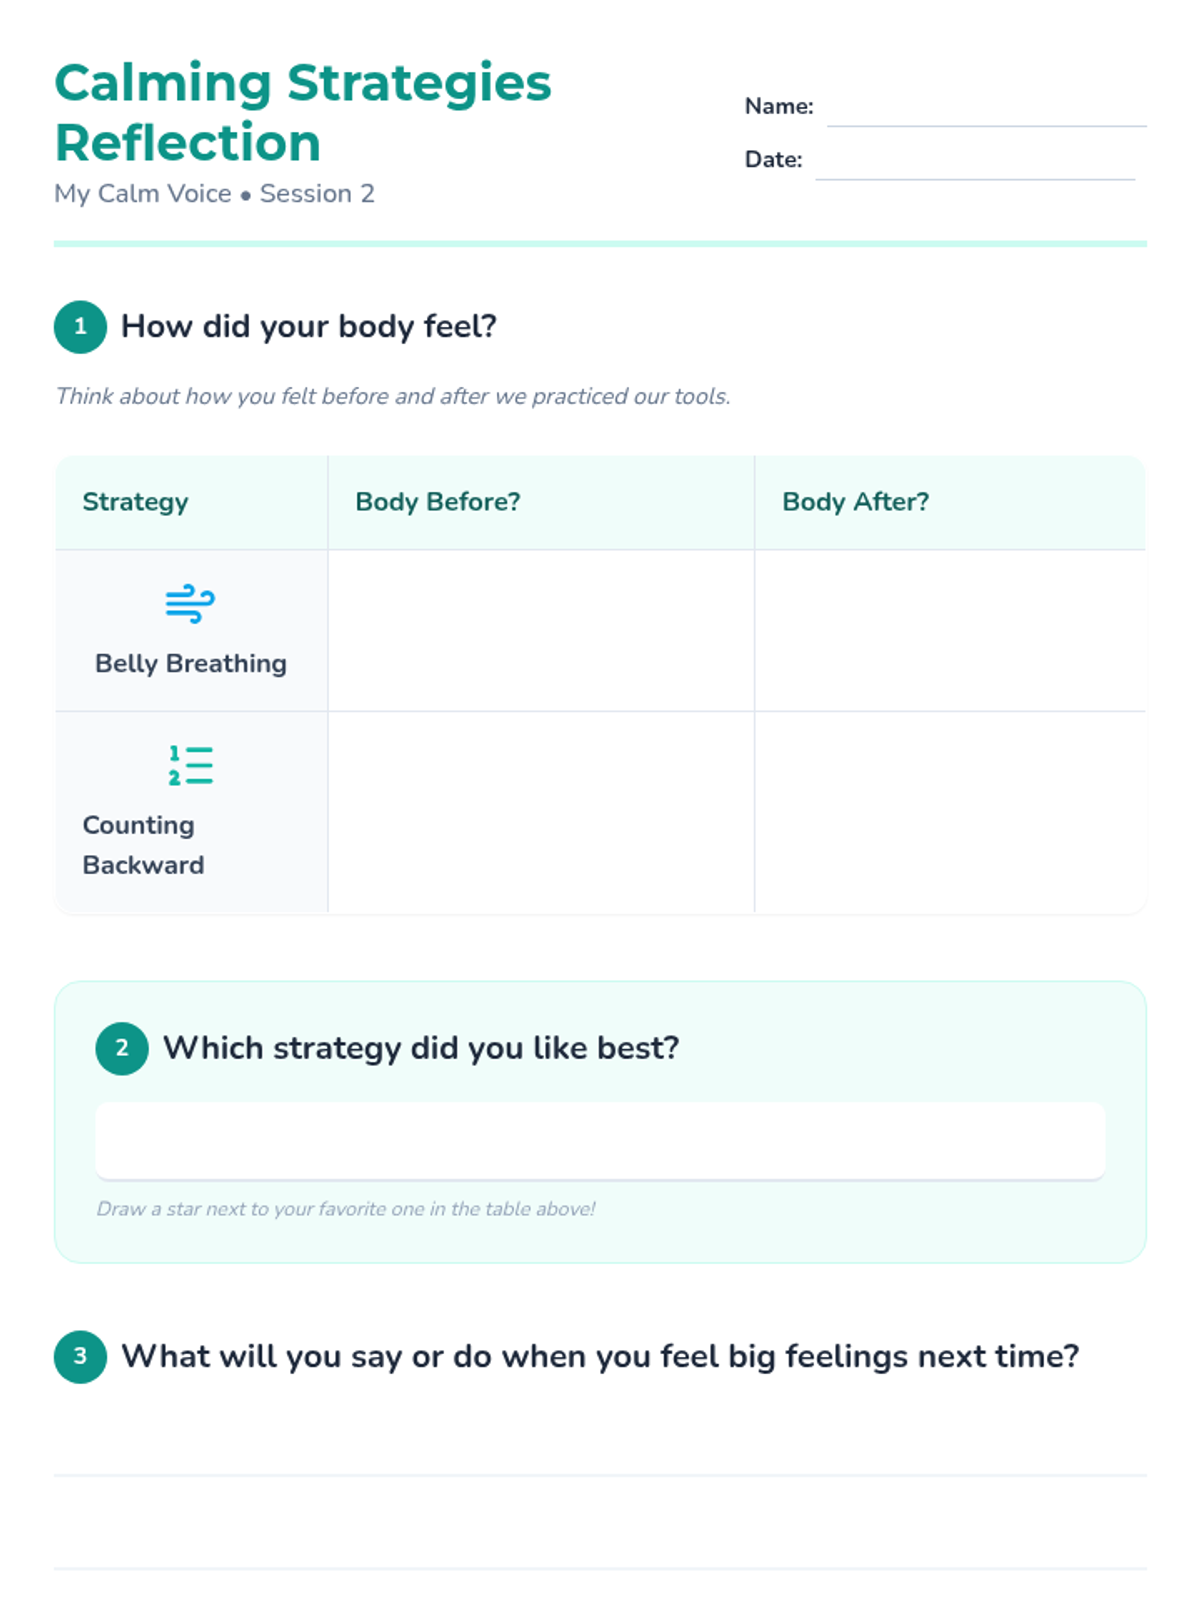Select Body Before cell for Counting Backward

pyautogui.click(x=541, y=811)
